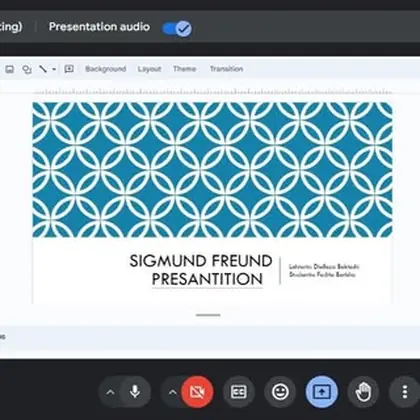Select the Shape tool icon
The height and width of the screenshot is (420, 420).
tap(27, 69)
